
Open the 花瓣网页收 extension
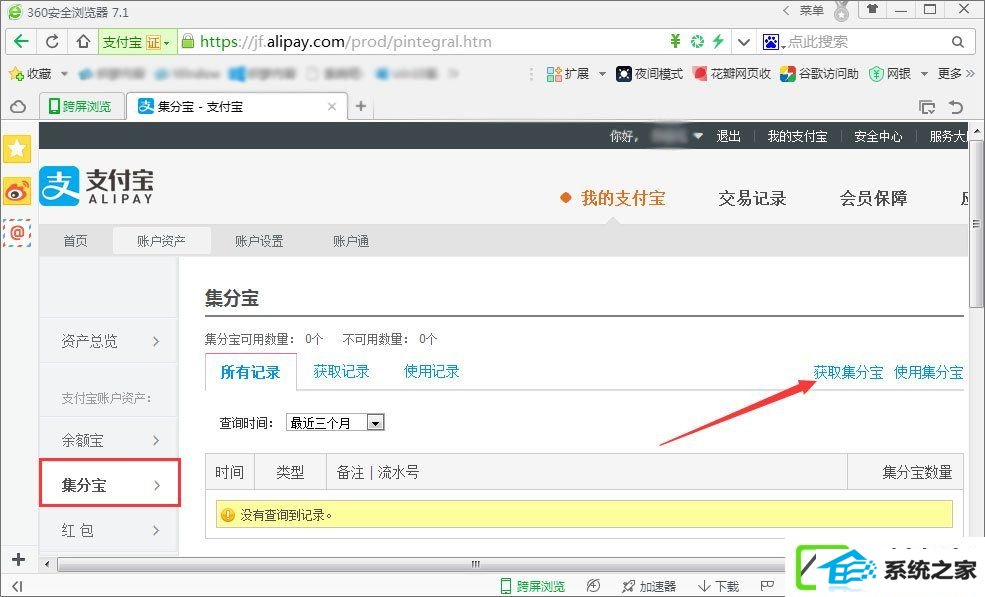(x=732, y=74)
